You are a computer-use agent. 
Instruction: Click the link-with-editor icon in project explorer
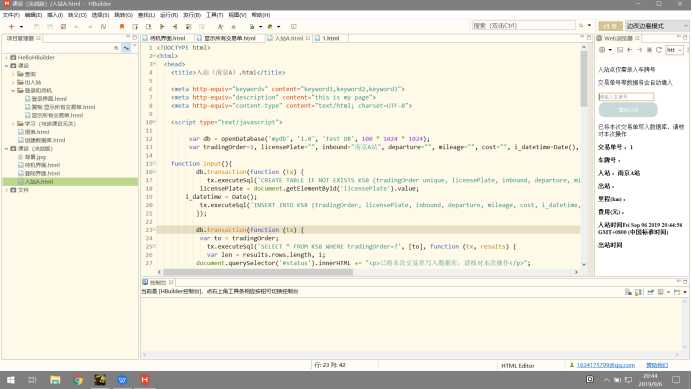pyautogui.click(x=126, y=48)
